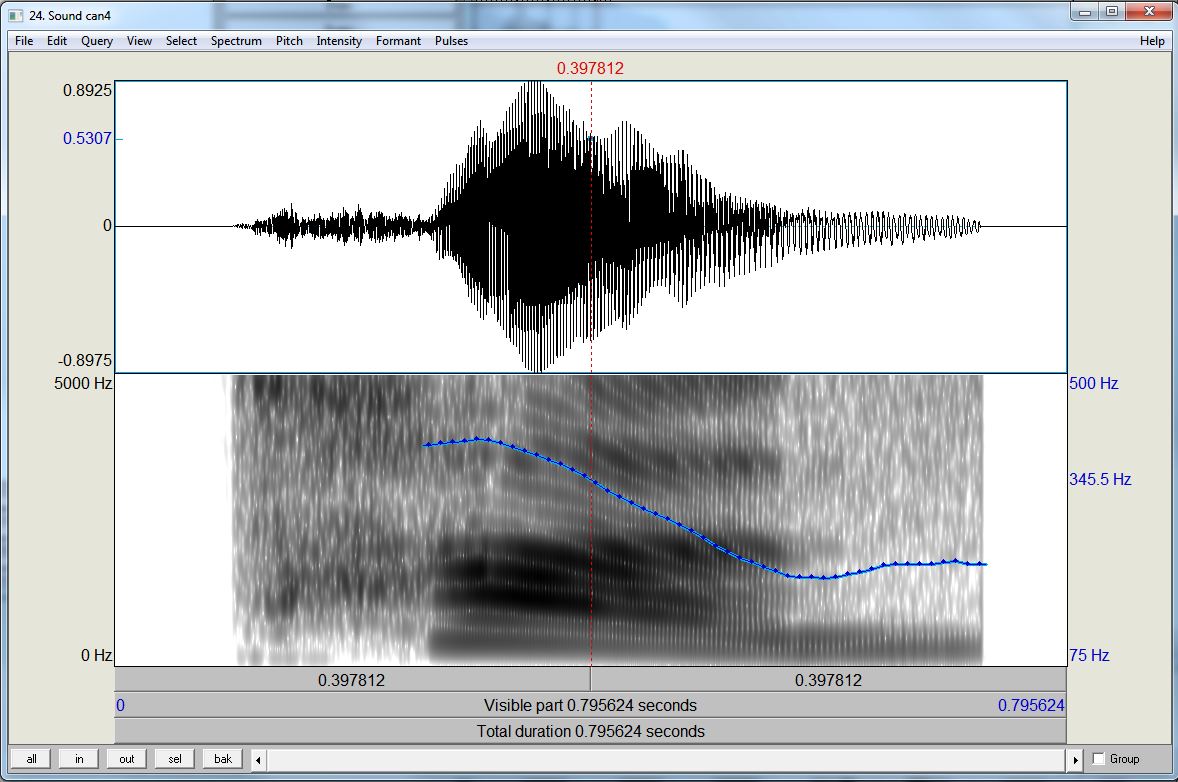Click the blue window end time 0.795624

tap(1031, 705)
